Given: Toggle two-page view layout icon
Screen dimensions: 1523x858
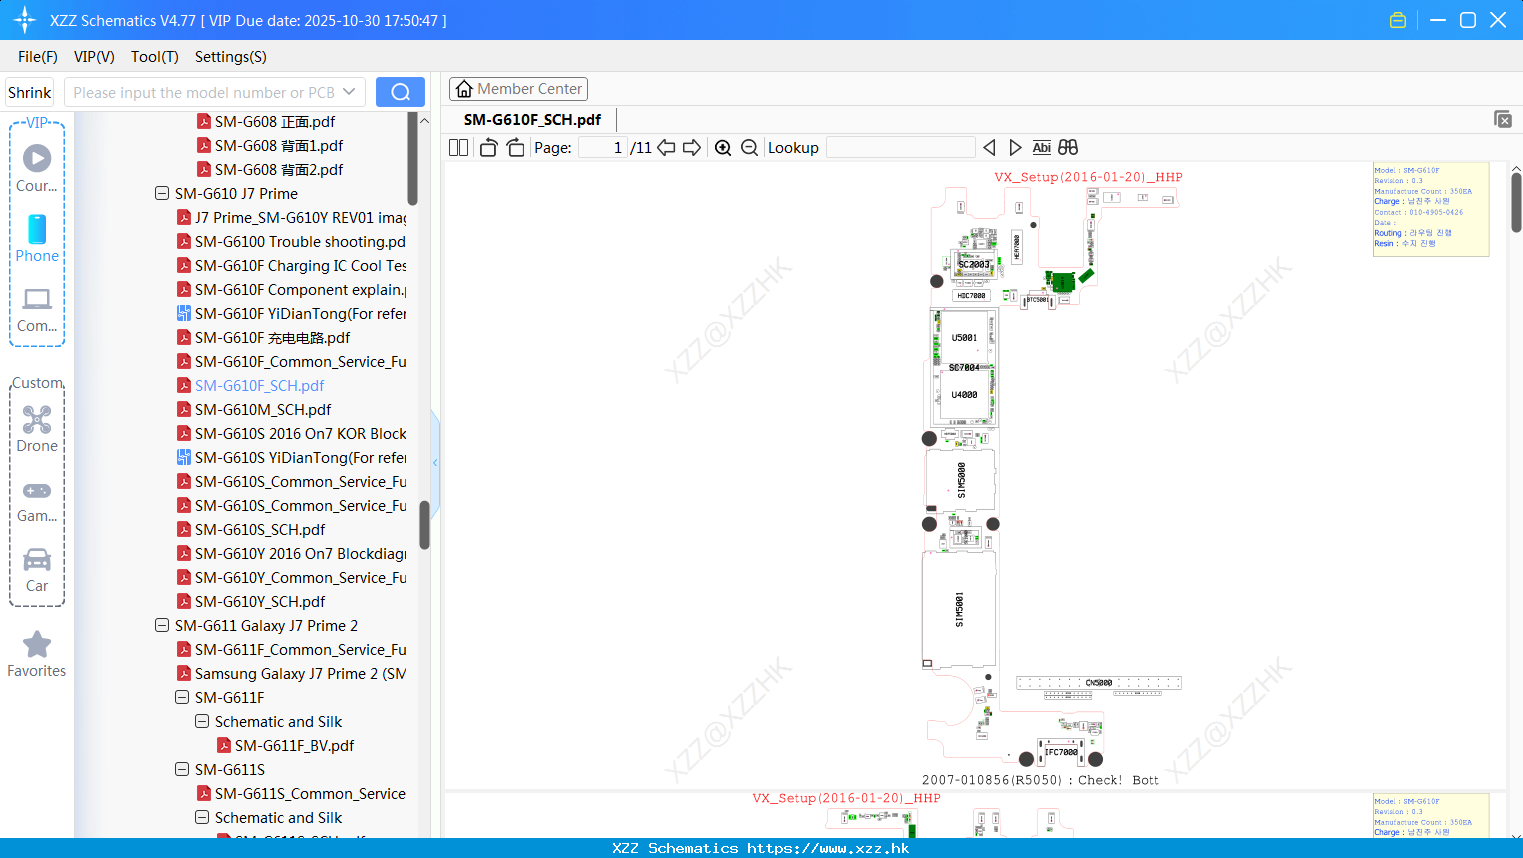Looking at the screenshot, I should tap(459, 148).
